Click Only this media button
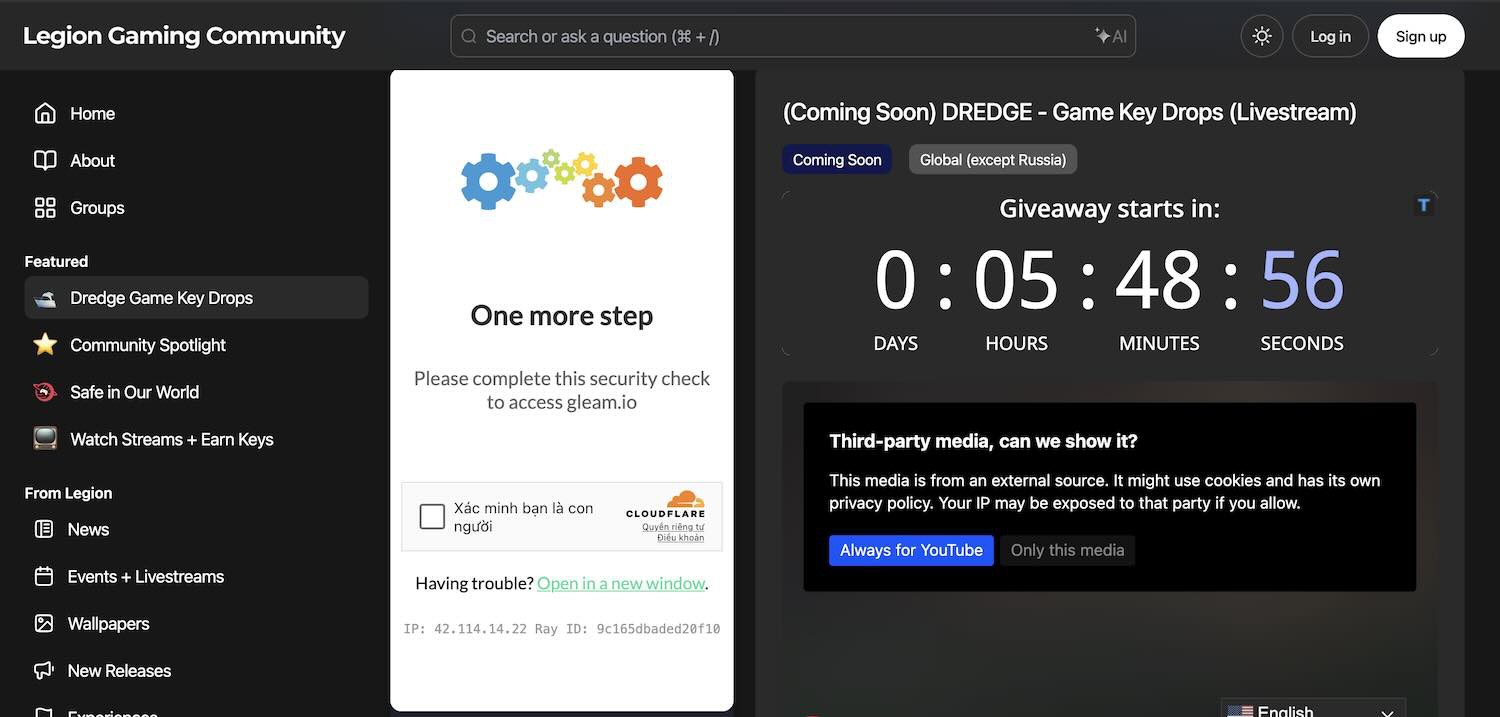Screen dimensions: 1500x717 1067,550
